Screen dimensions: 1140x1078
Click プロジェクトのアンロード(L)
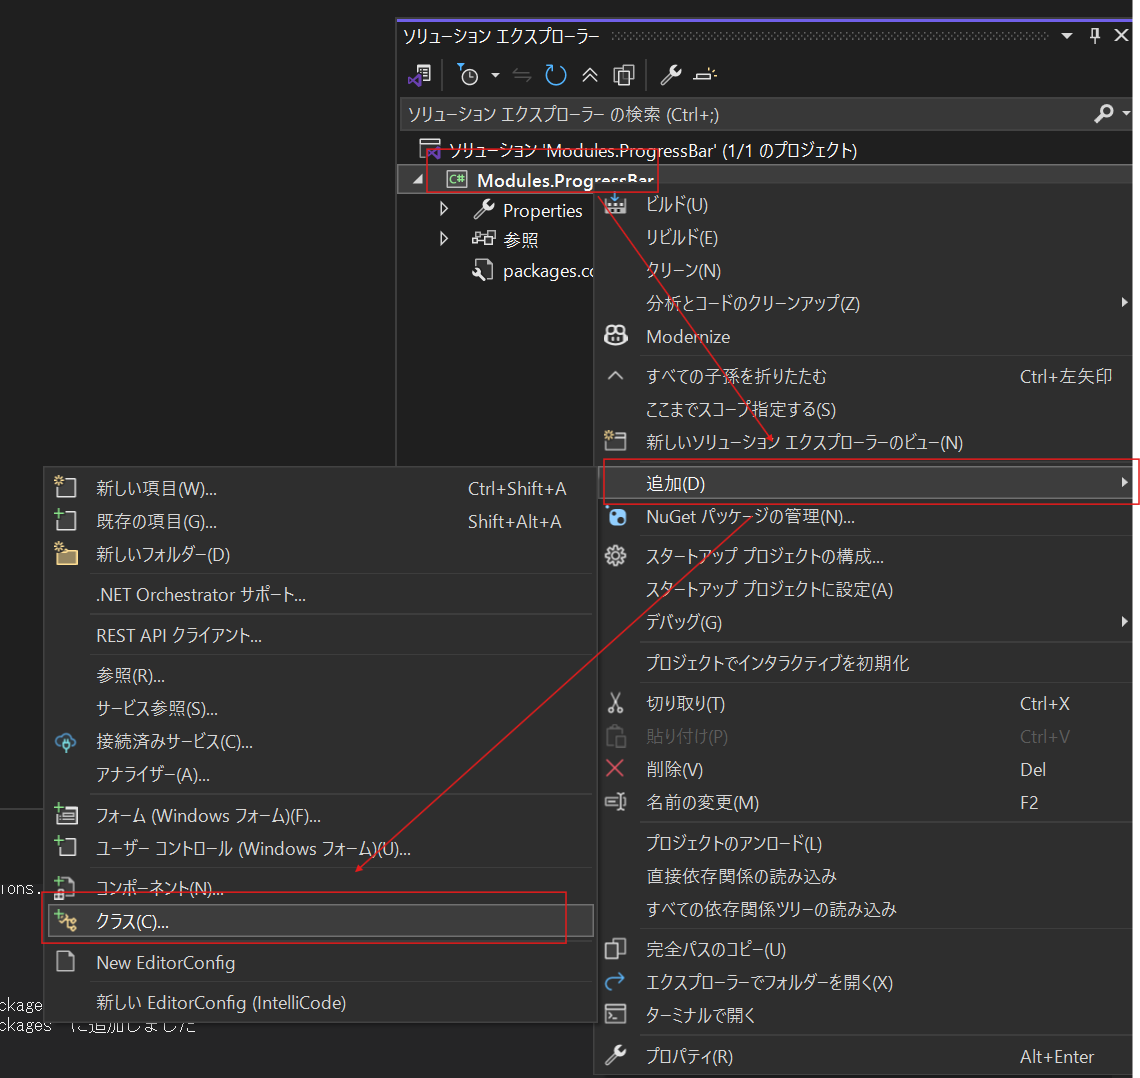(x=865, y=843)
